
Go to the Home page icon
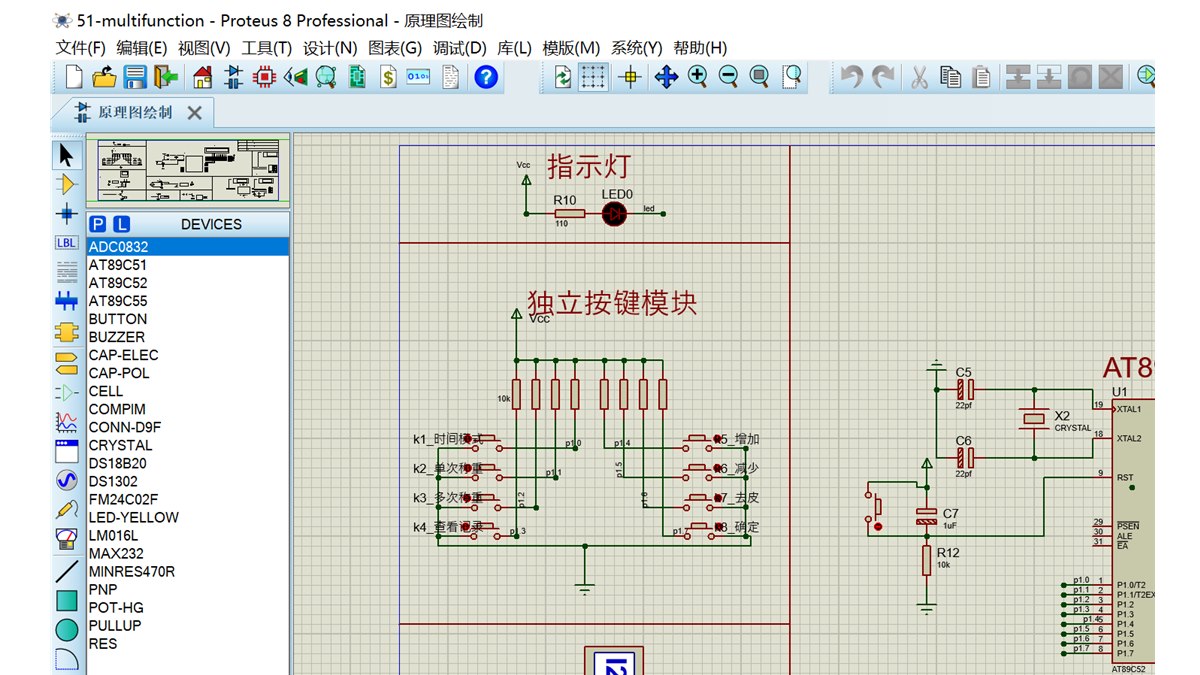point(203,77)
